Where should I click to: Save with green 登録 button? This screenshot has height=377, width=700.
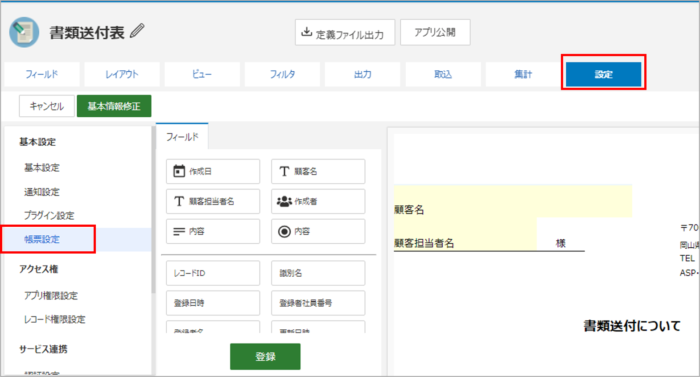point(265,356)
